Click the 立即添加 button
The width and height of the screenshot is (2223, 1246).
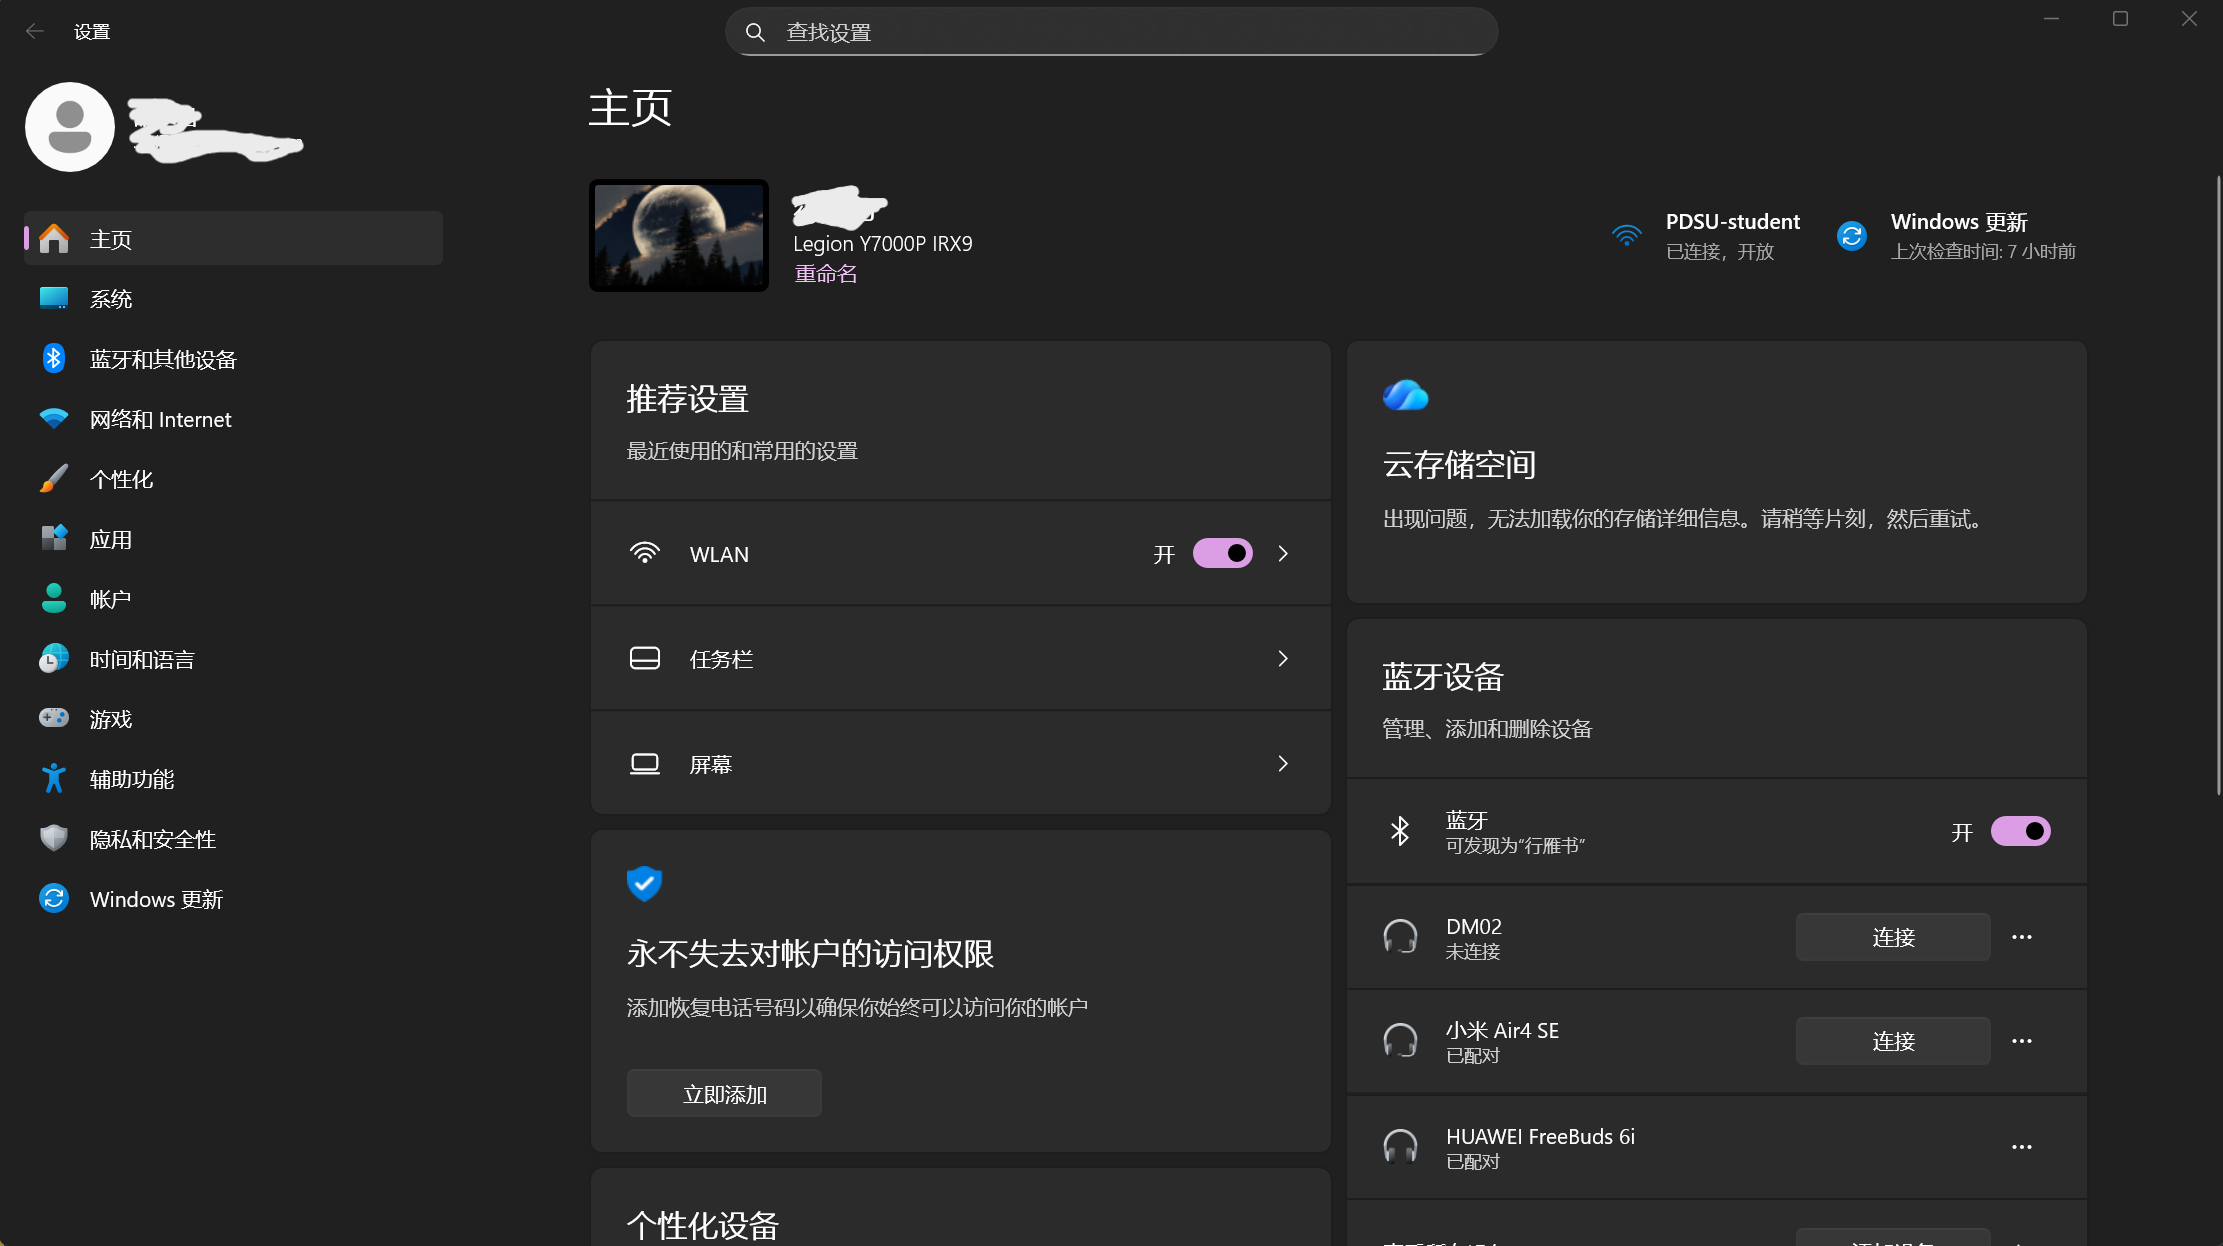pos(724,1094)
